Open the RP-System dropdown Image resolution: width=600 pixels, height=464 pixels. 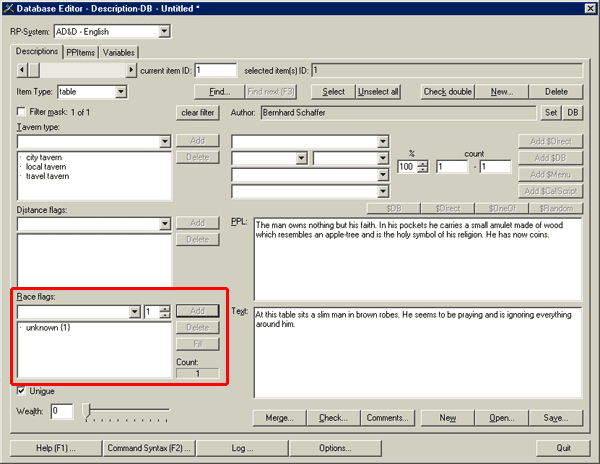[163, 32]
